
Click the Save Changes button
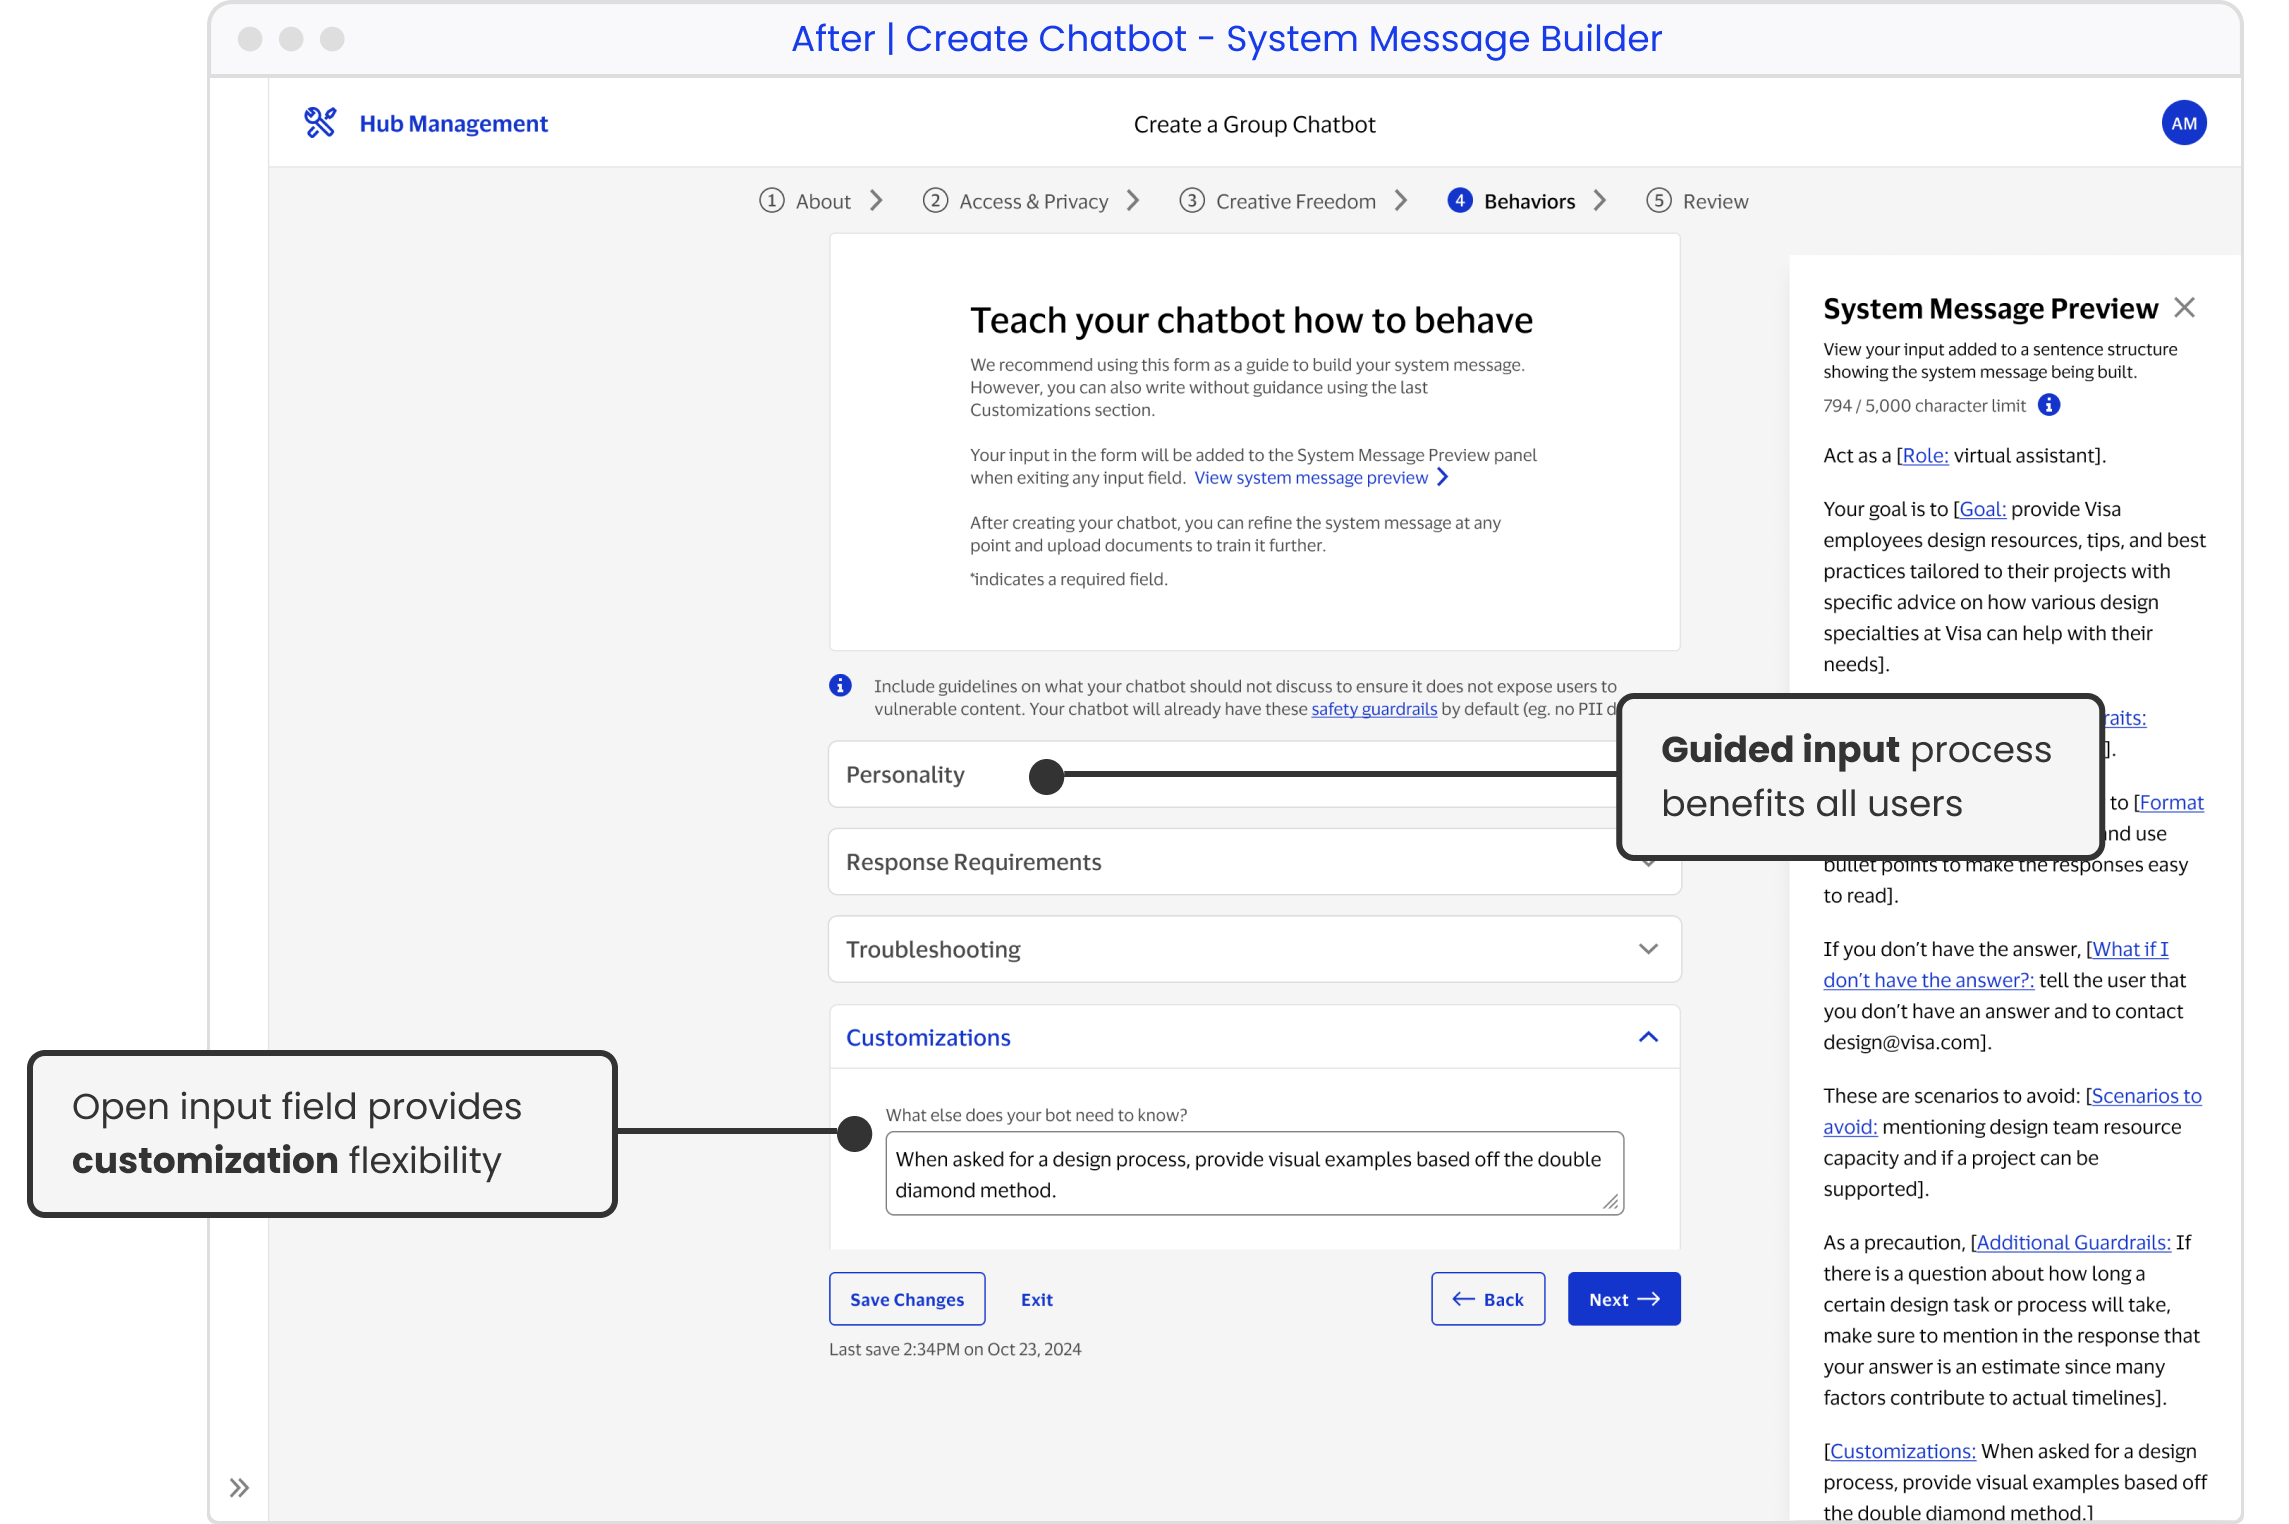click(x=906, y=1298)
